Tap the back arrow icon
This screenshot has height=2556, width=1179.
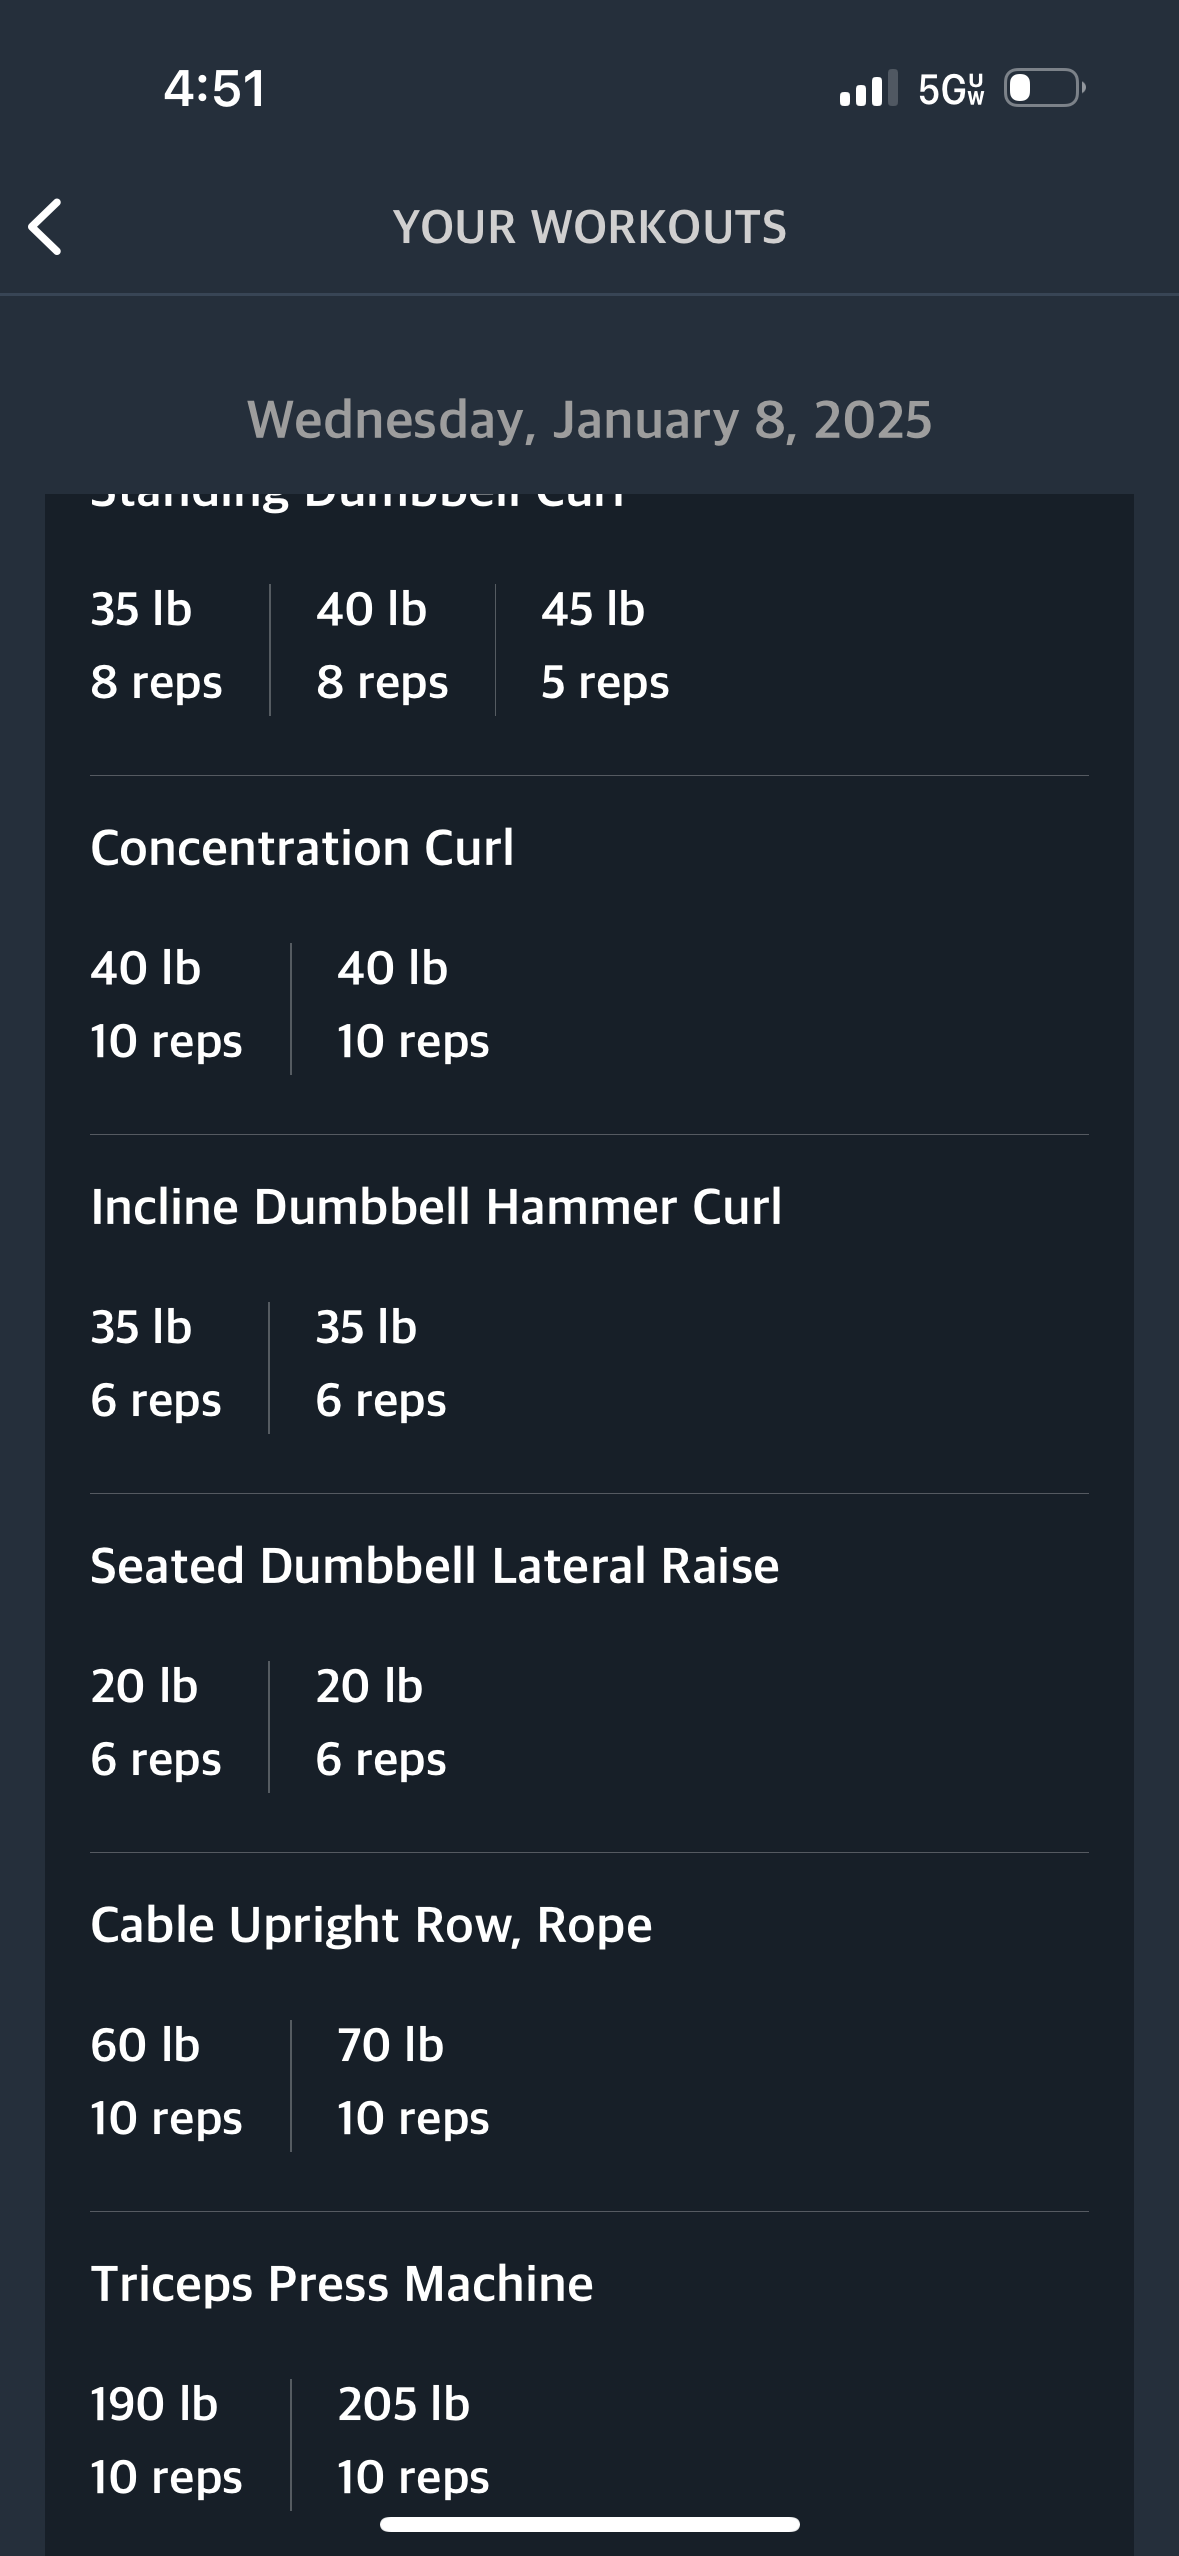pyautogui.click(x=46, y=227)
